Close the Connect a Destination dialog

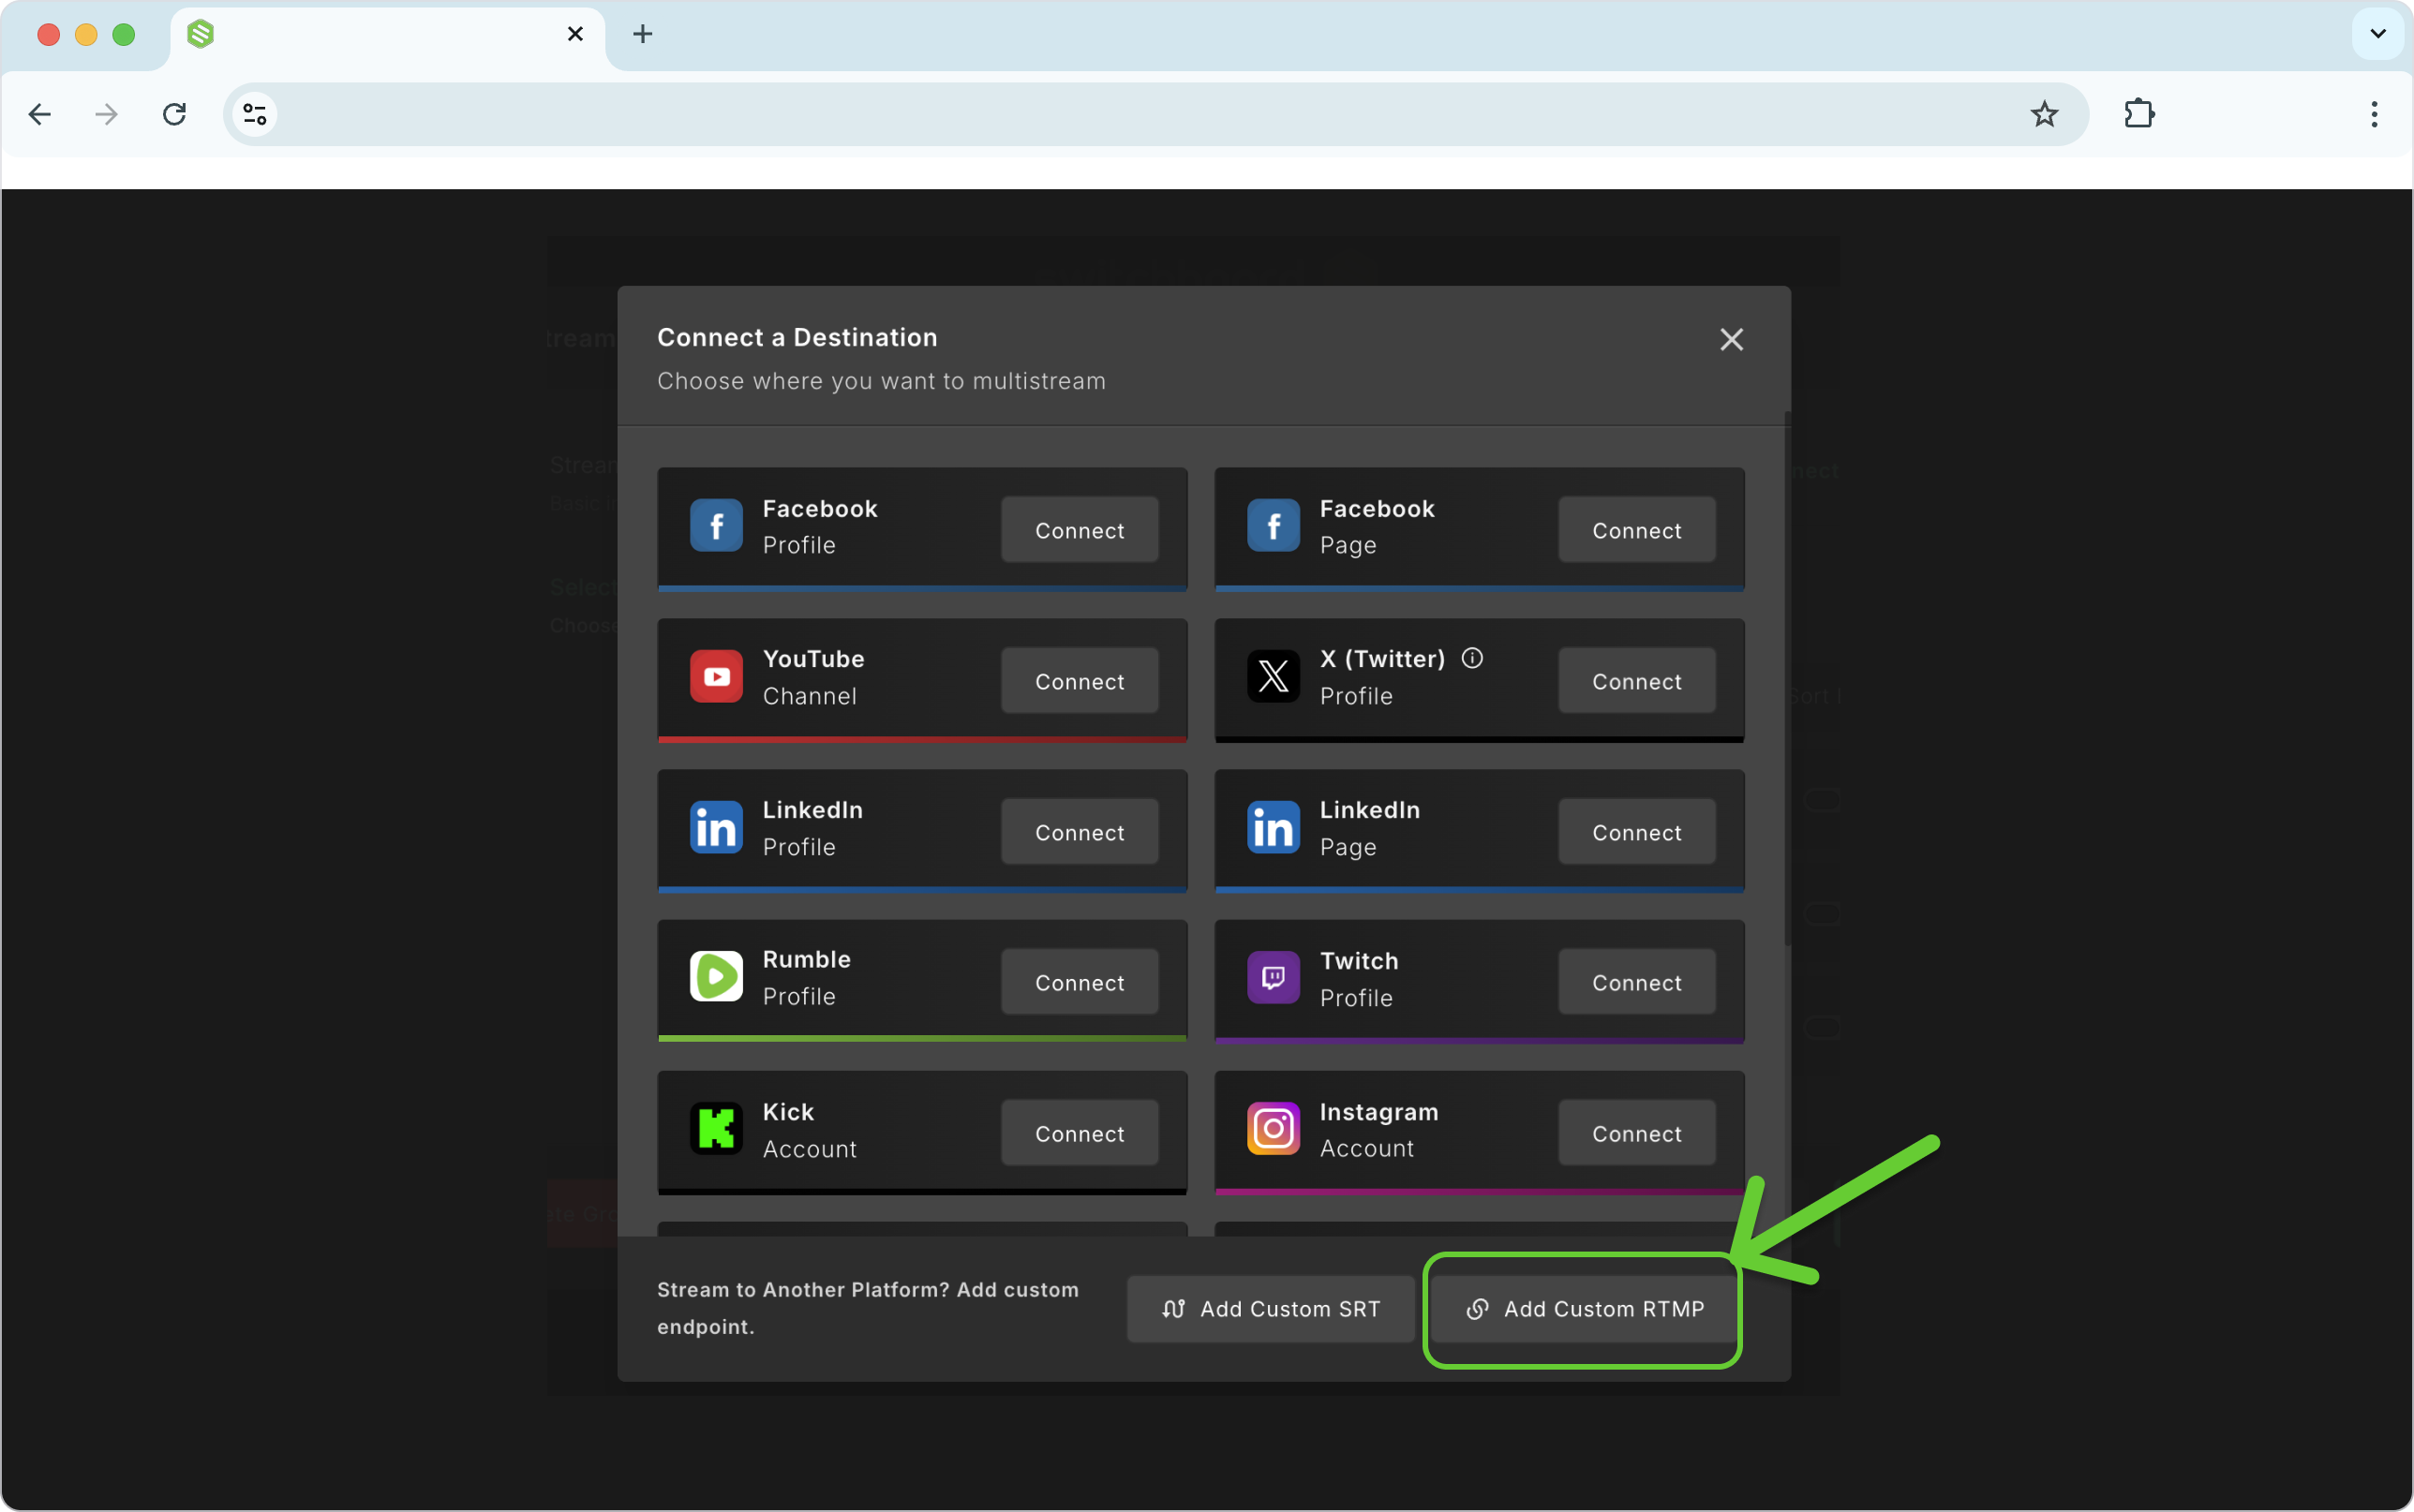(1731, 340)
